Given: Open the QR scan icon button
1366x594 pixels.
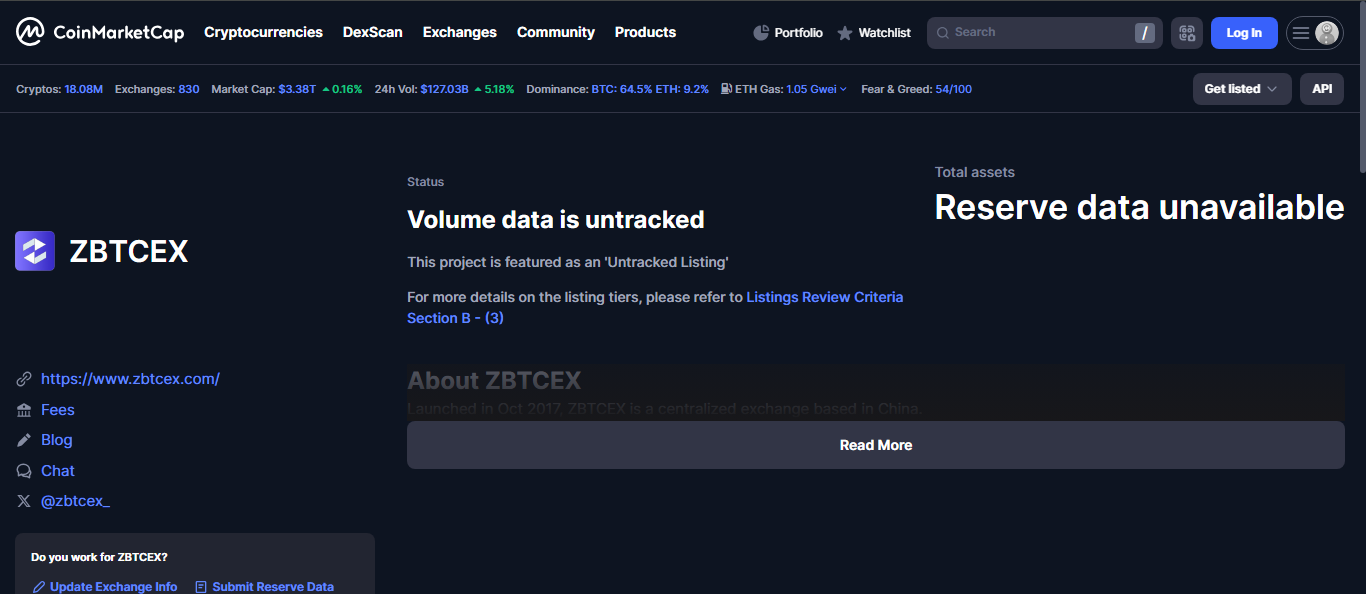Looking at the screenshot, I should click(x=1187, y=33).
